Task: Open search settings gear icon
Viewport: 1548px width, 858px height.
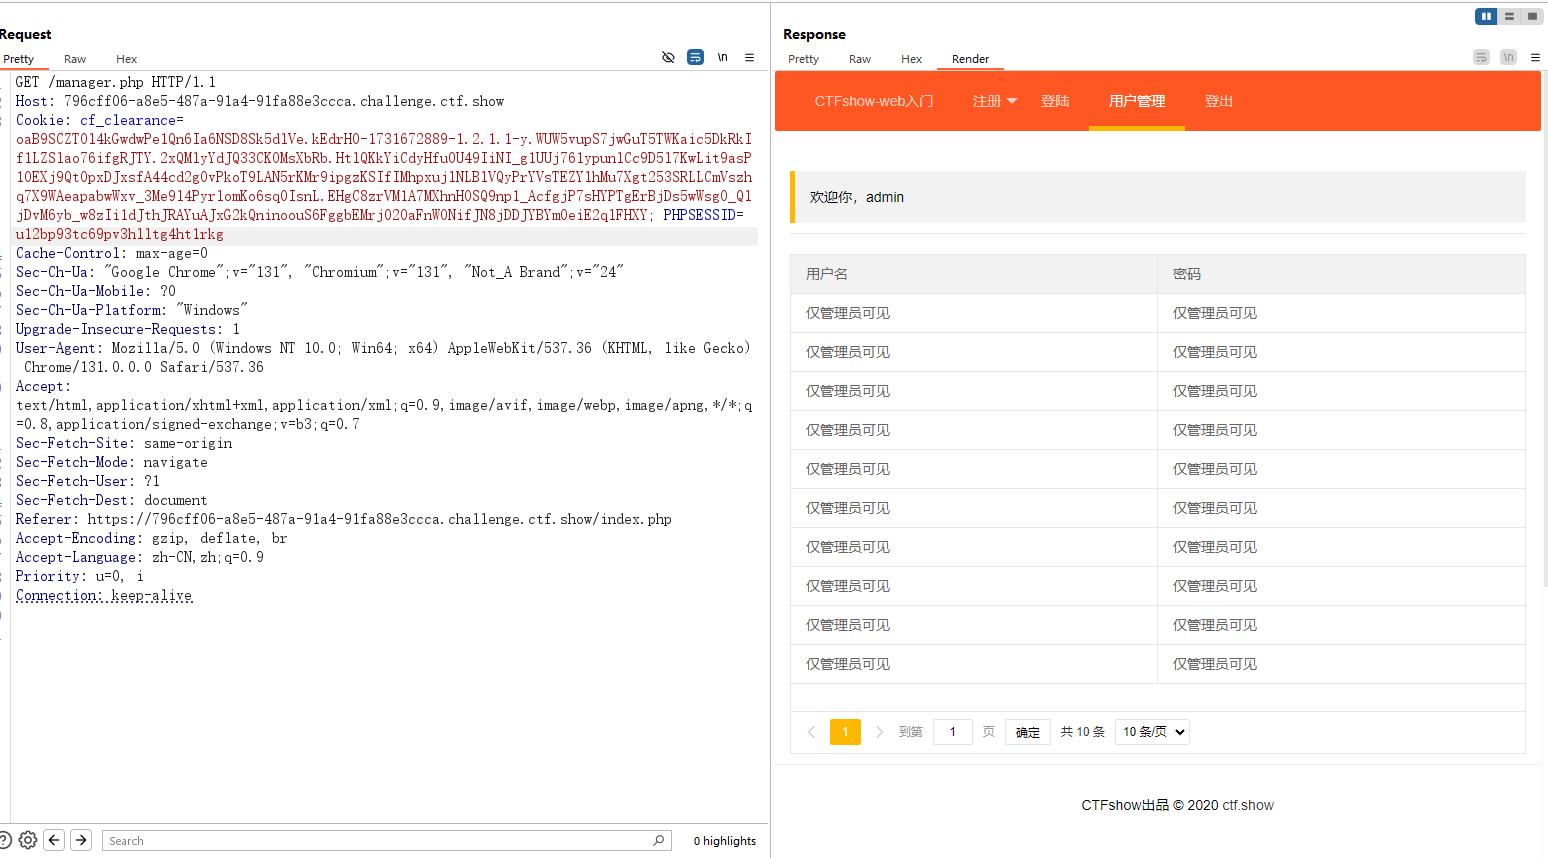Action: 28,840
